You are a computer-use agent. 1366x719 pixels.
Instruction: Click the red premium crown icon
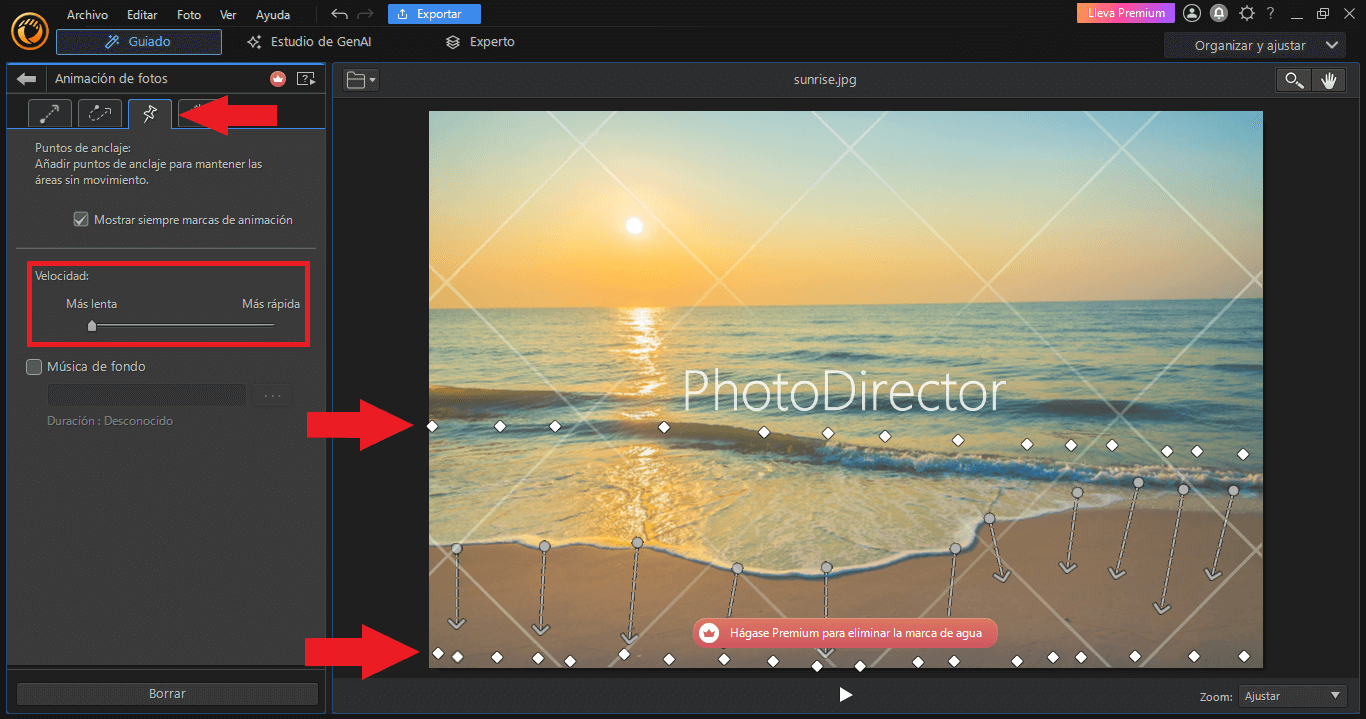(x=278, y=79)
